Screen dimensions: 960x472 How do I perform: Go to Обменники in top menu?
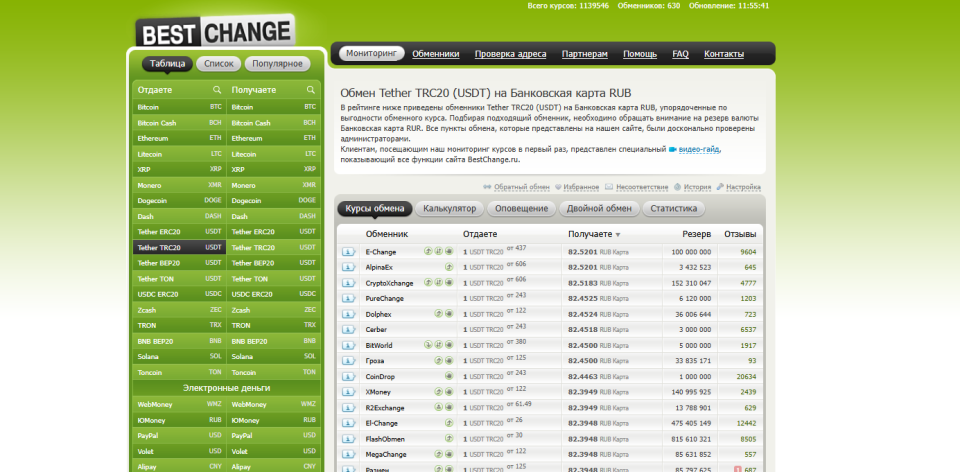point(435,53)
